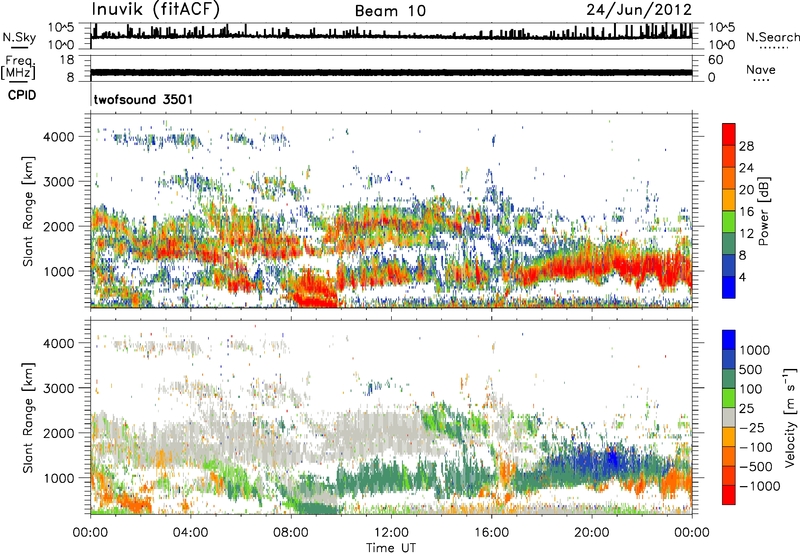Click the 'twofsound 3501' text
The height and width of the screenshot is (554, 800).
(x=143, y=99)
